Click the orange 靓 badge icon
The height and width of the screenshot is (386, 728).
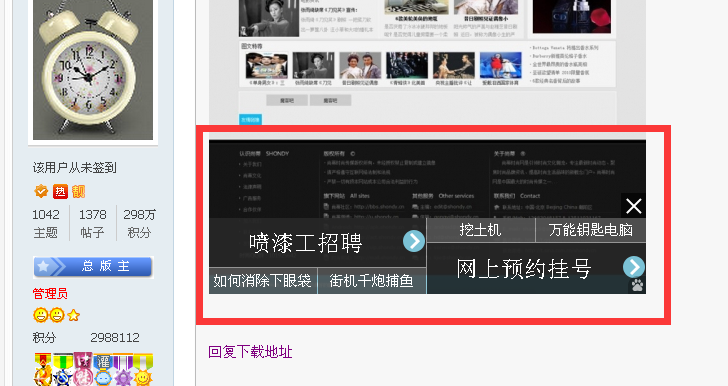click(78, 191)
